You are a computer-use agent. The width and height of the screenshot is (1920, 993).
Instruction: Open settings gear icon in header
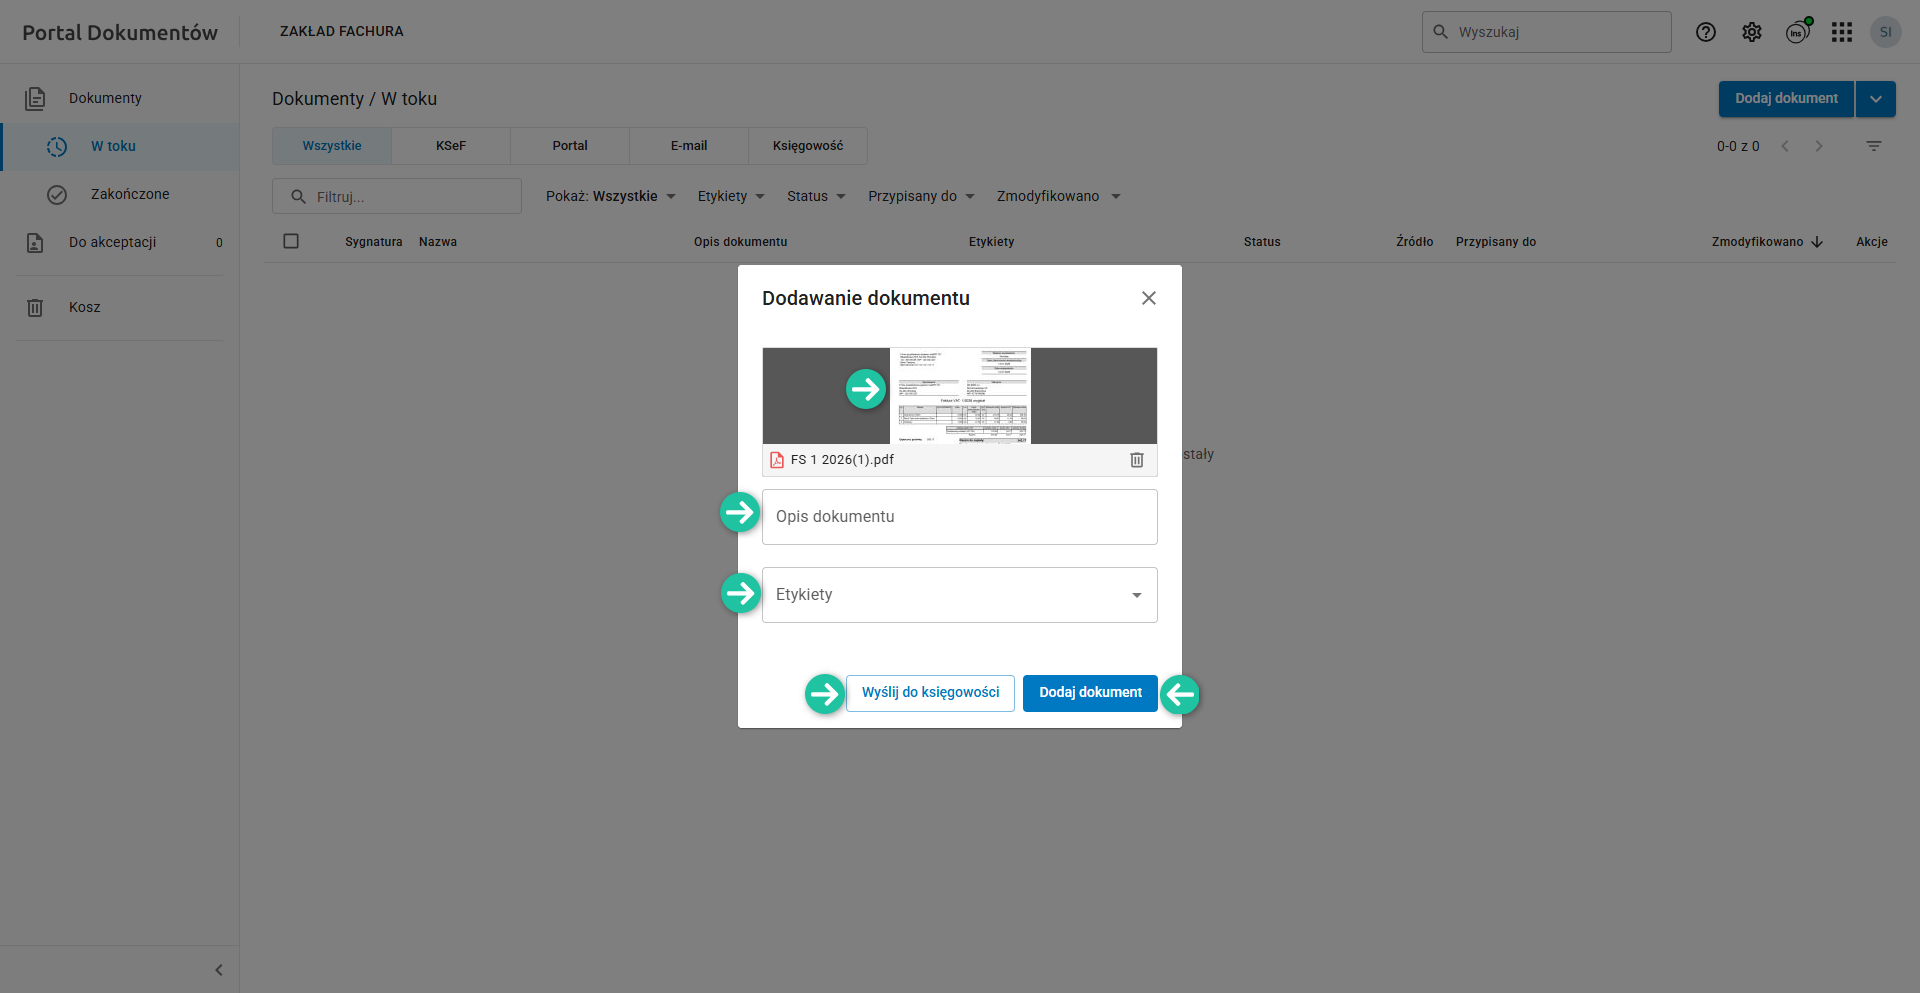point(1751,32)
